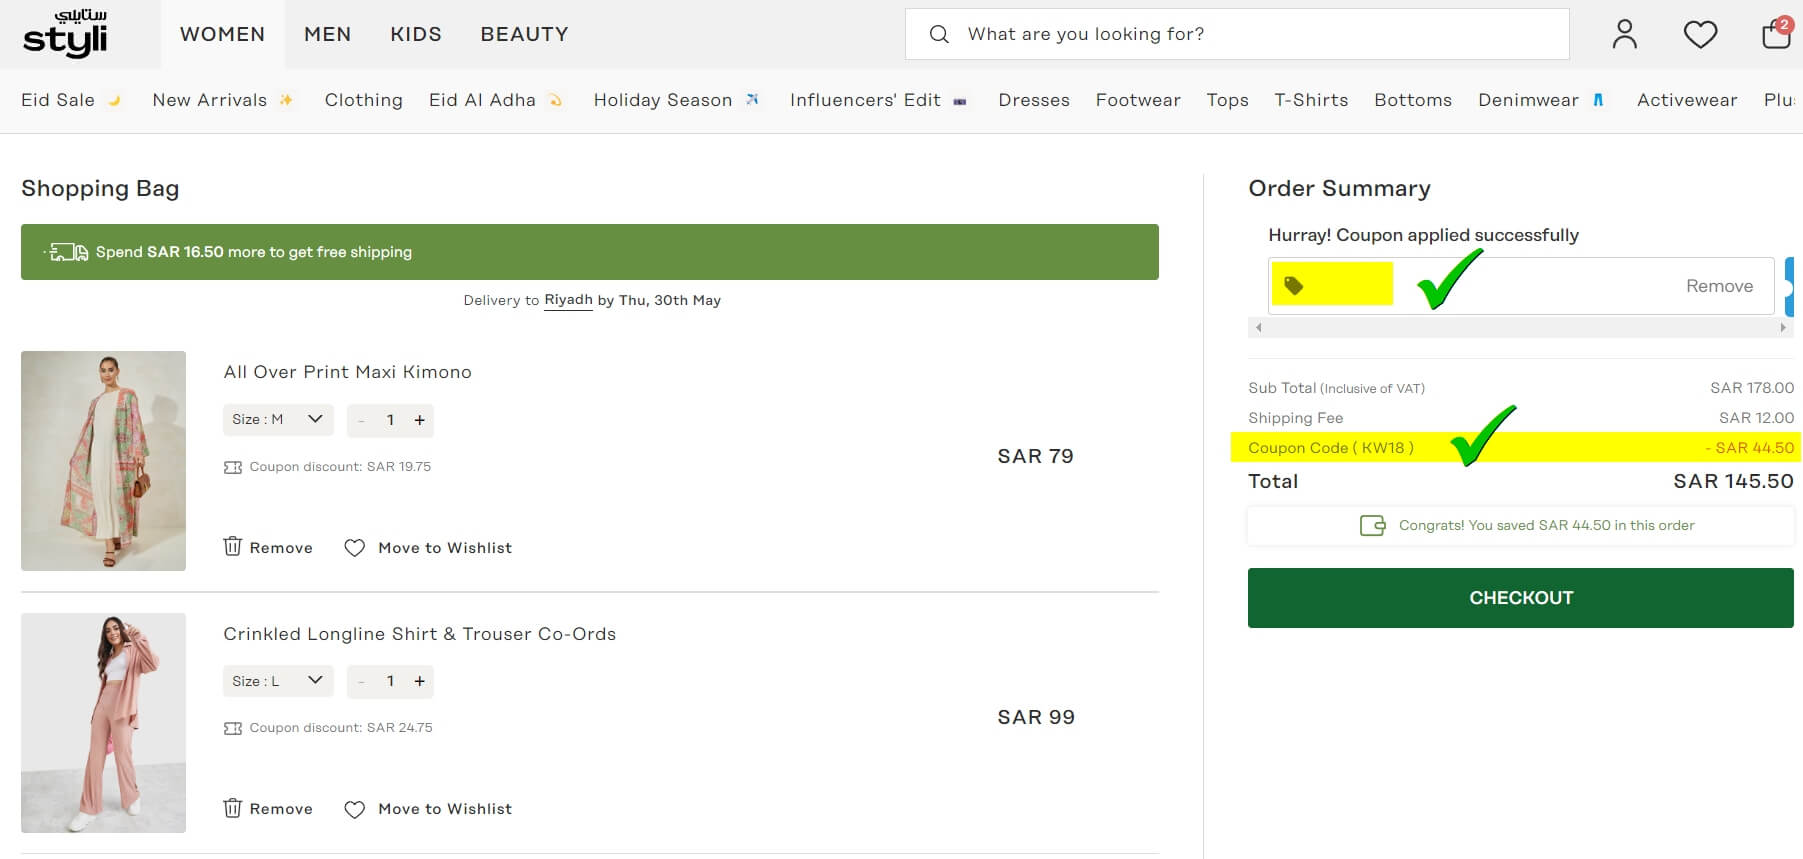The image size is (1803, 859).
Task: Click trash icon for All Over Print Kimono
Action: 233,547
